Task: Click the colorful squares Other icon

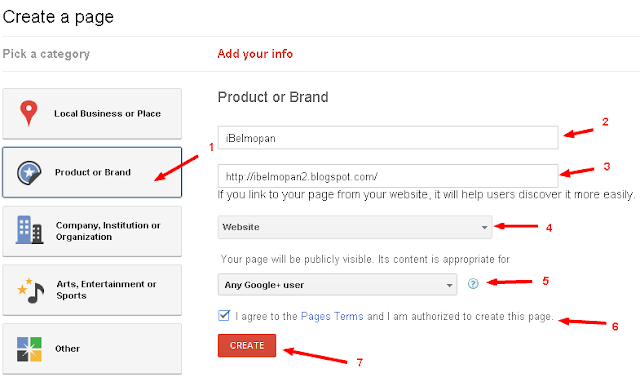Action: (x=29, y=349)
